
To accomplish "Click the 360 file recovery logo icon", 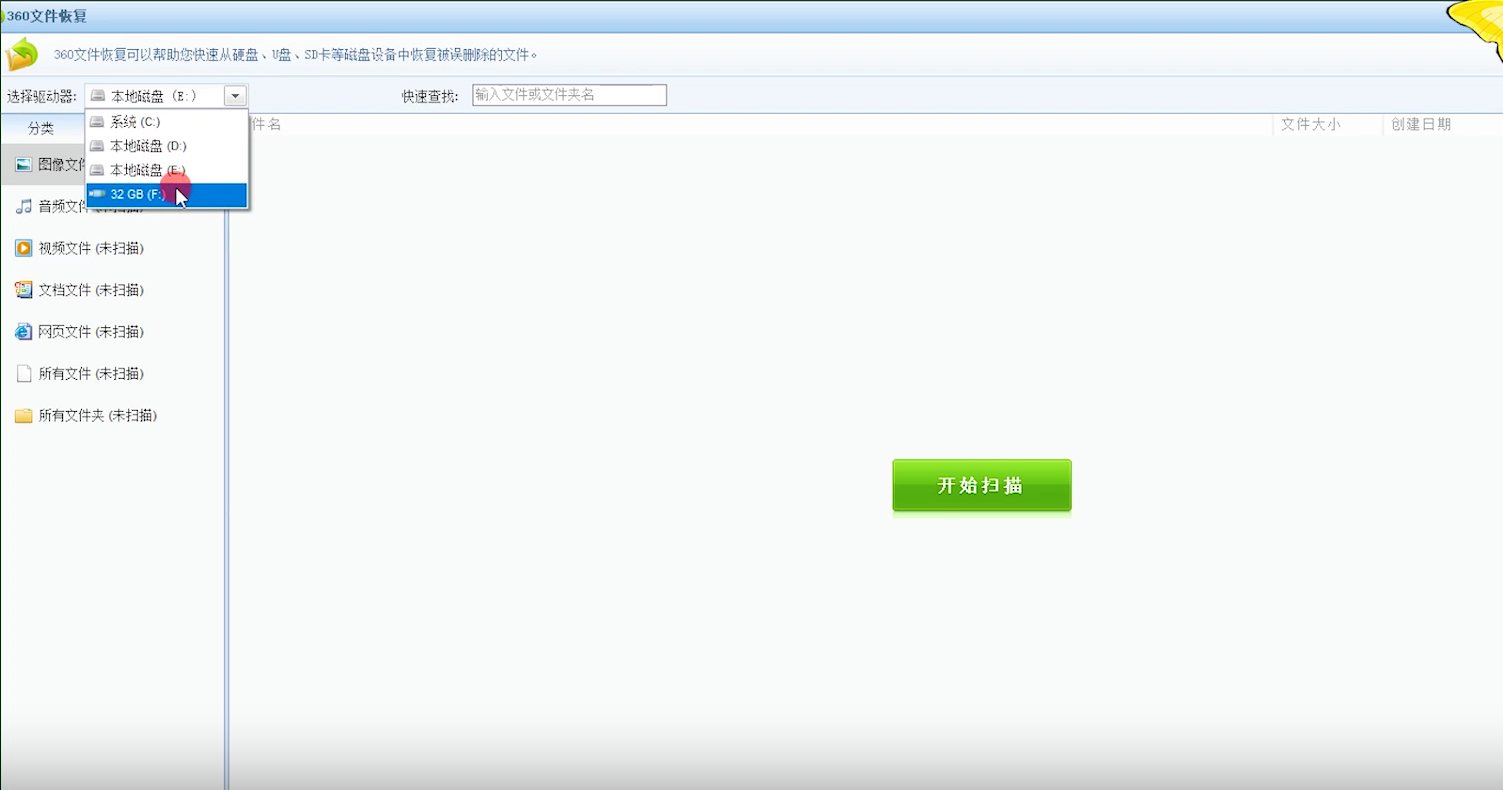I will [21, 54].
